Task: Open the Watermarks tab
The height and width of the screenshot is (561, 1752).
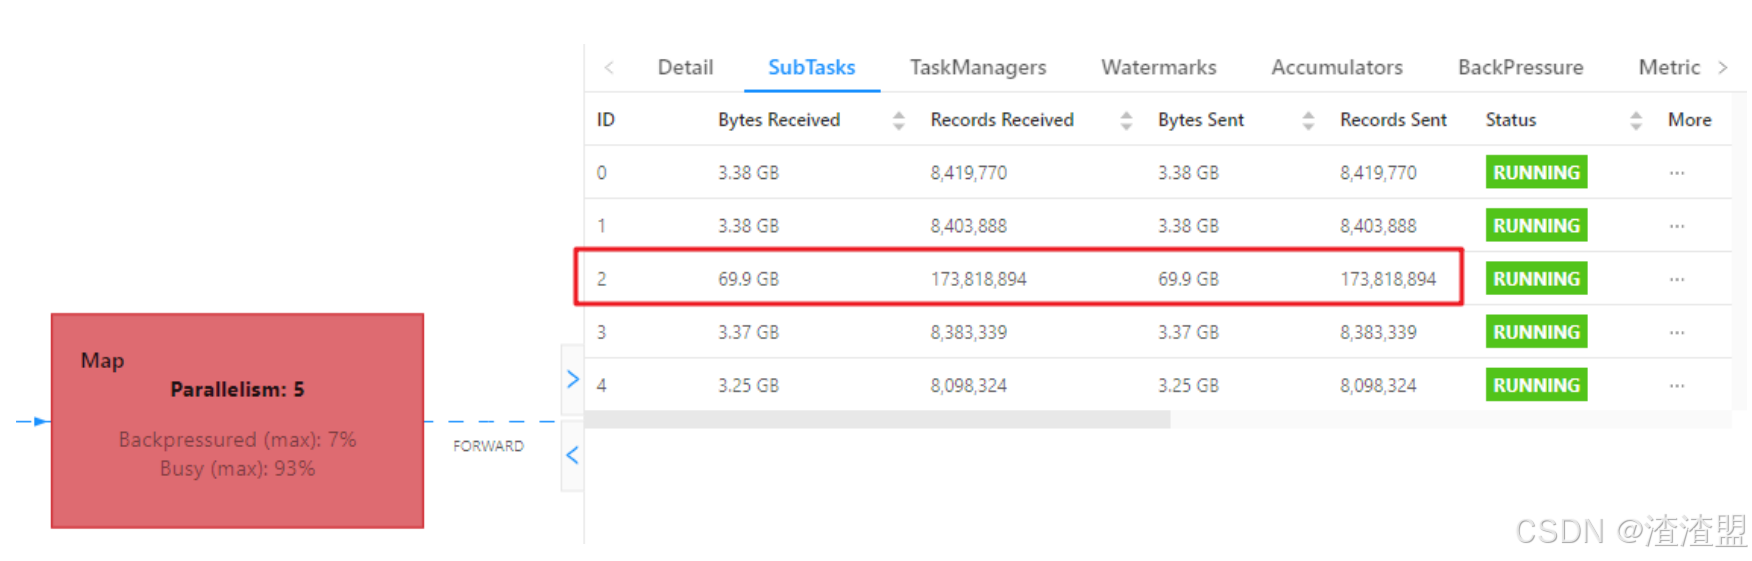Action: click(x=1158, y=67)
